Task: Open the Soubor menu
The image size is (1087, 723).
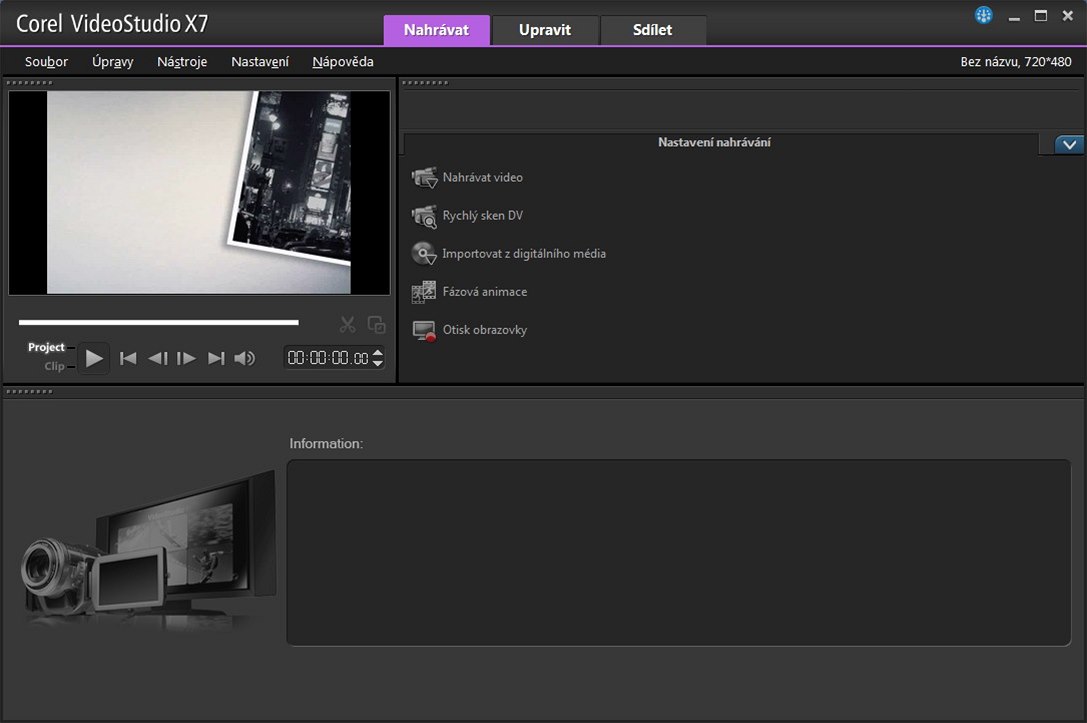Action: point(46,62)
